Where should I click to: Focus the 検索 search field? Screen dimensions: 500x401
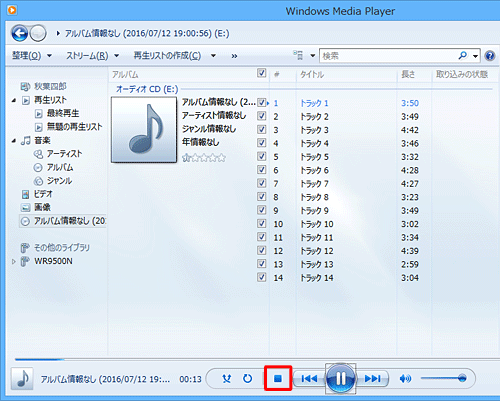point(388,56)
